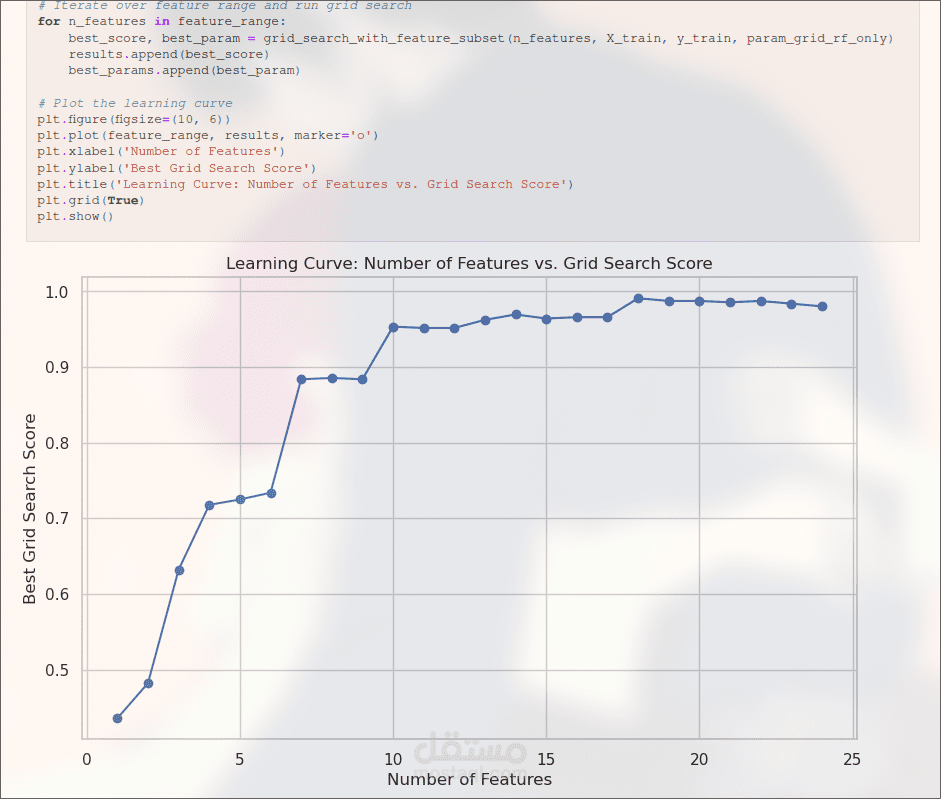
Task: Click the x-axis tick label 0
Action: (x=87, y=759)
